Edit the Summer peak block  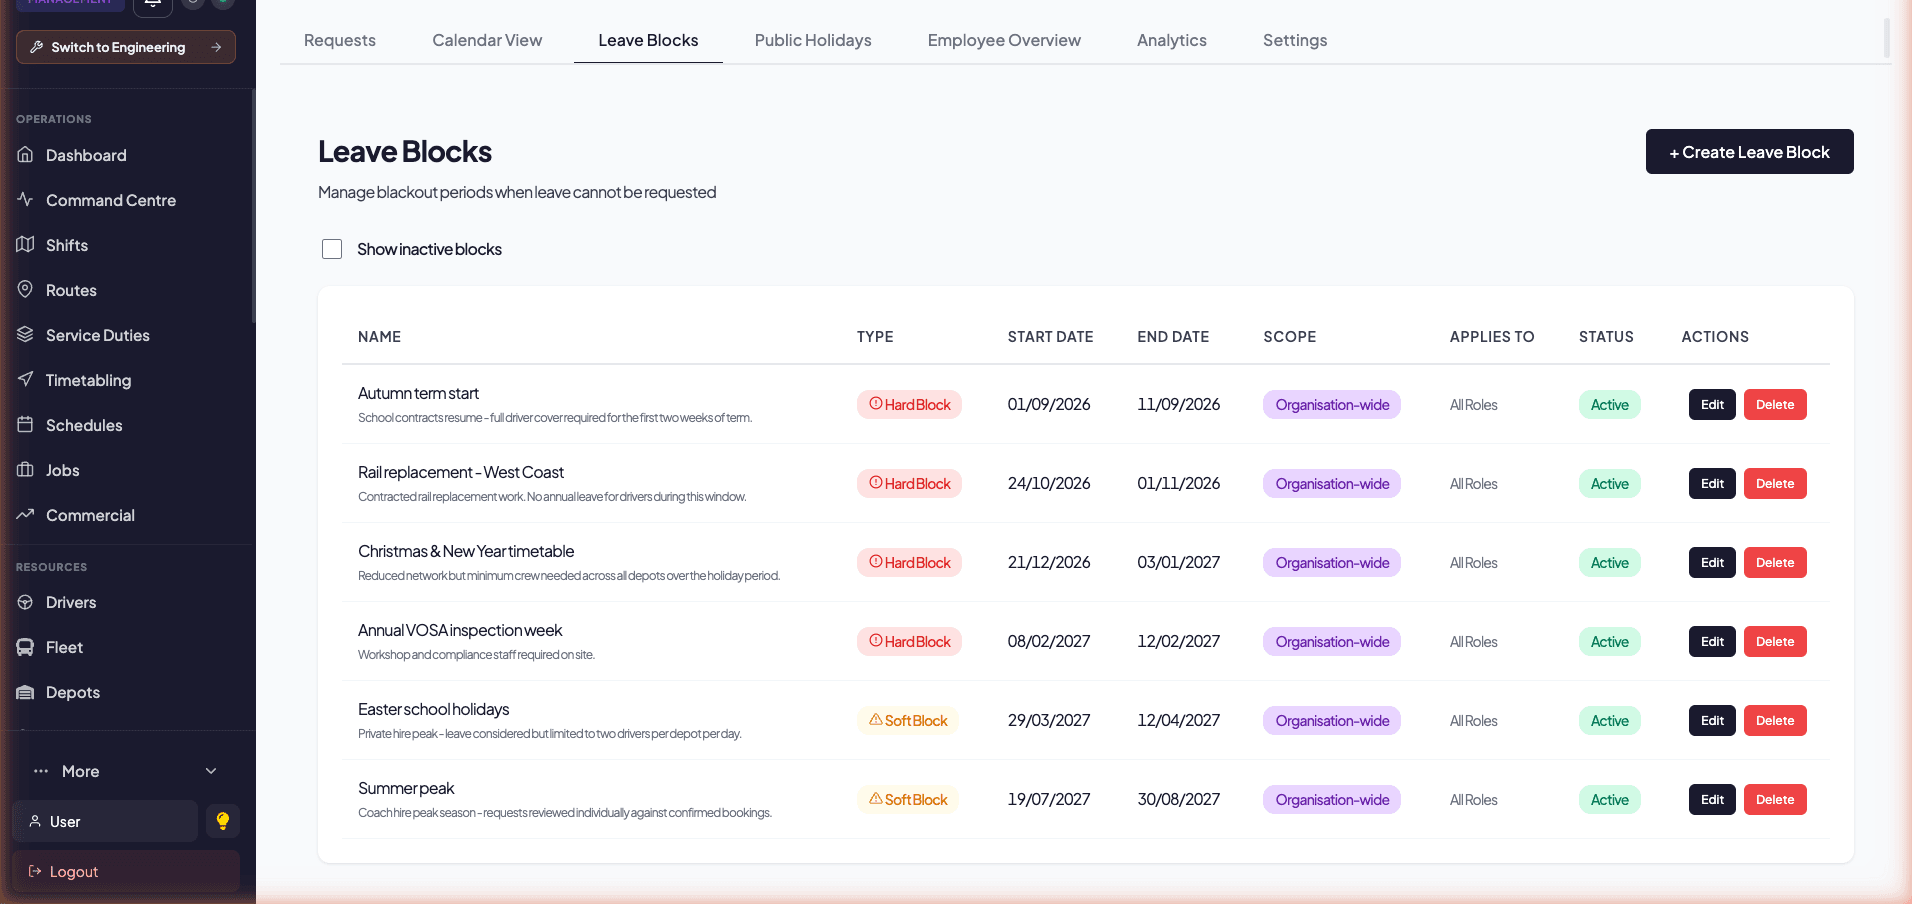click(1712, 800)
